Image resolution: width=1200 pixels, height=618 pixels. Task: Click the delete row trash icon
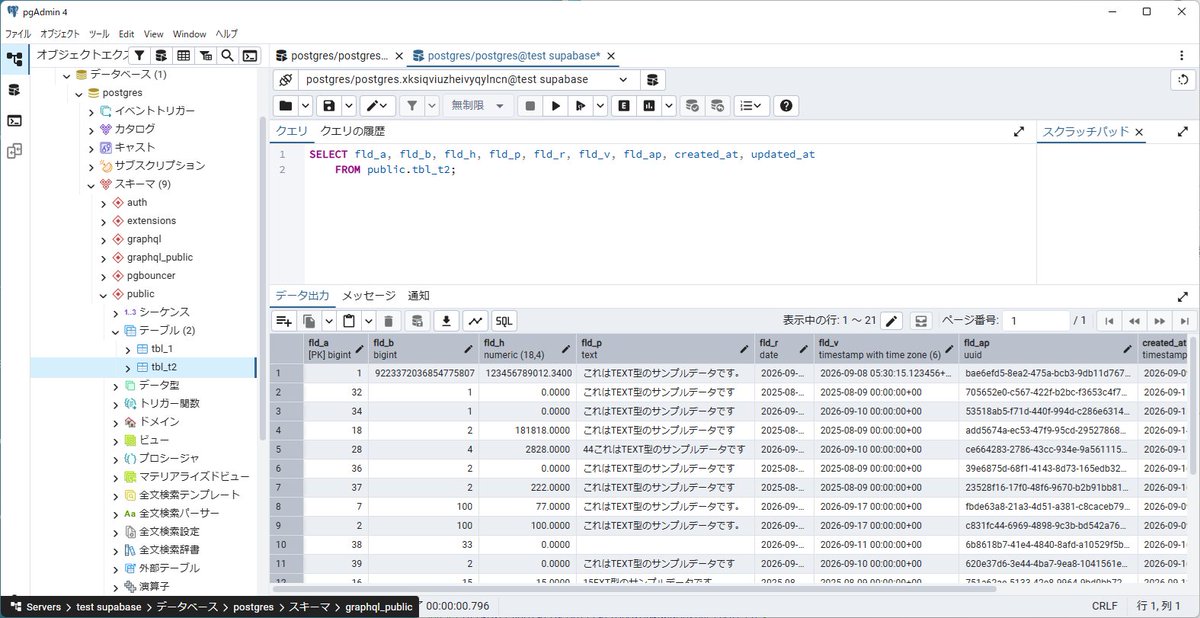(x=389, y=320)
